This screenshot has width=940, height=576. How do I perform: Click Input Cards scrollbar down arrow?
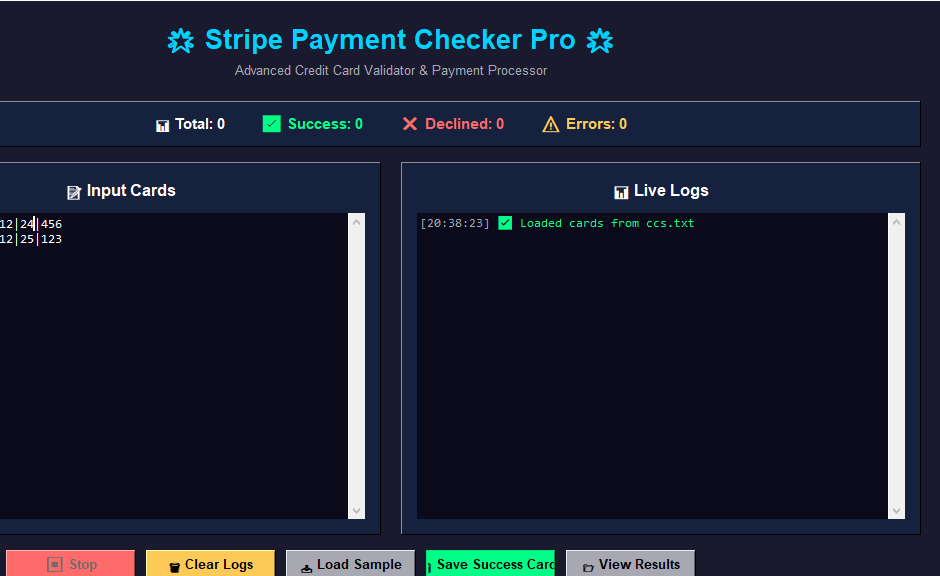(x=357, y=511)
